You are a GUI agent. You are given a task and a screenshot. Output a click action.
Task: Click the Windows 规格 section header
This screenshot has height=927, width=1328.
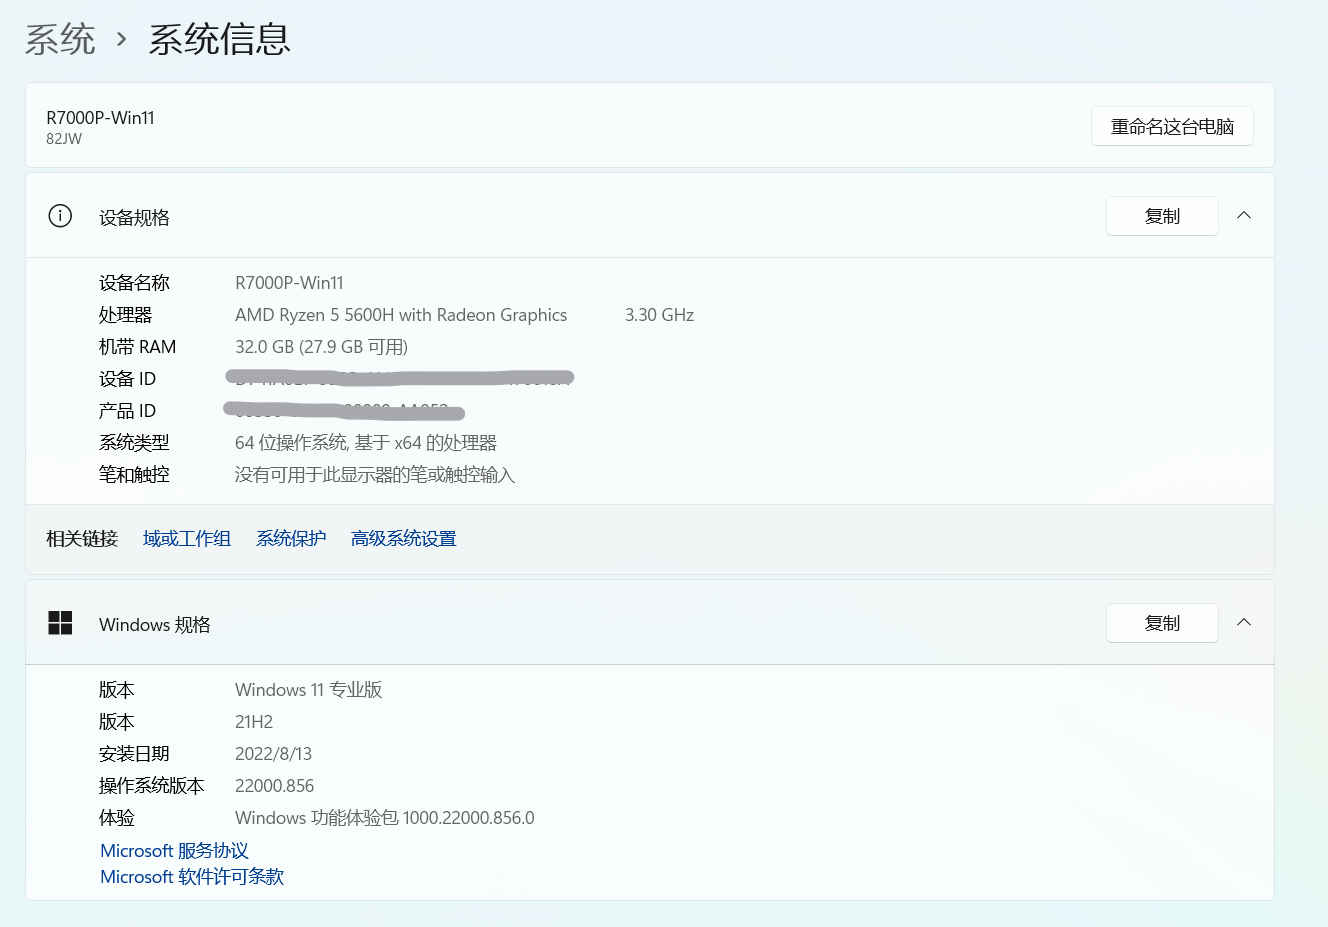click(155, 623)
